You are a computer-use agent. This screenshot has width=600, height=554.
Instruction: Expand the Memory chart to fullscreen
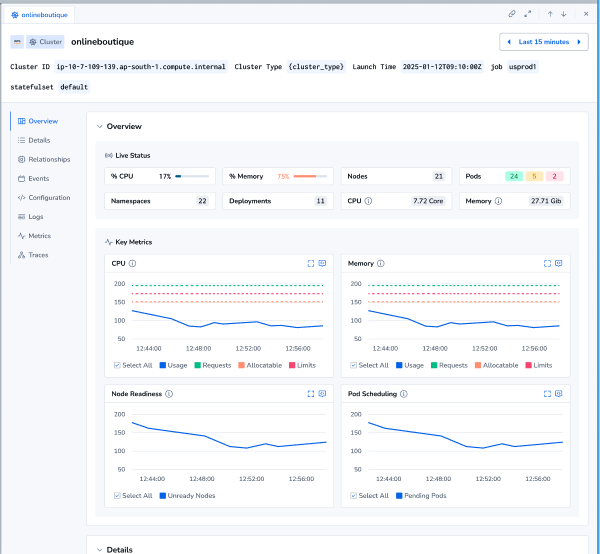click(x=547, y=263)
